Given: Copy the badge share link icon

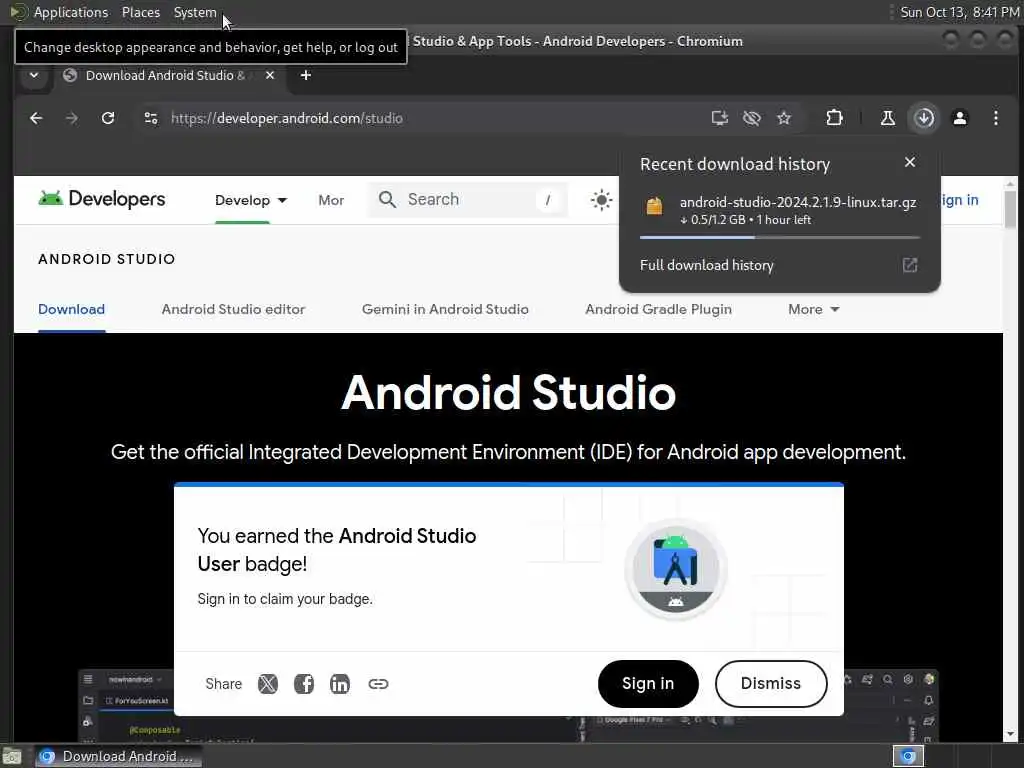Looking at the screenshot, I should [378, 684].
